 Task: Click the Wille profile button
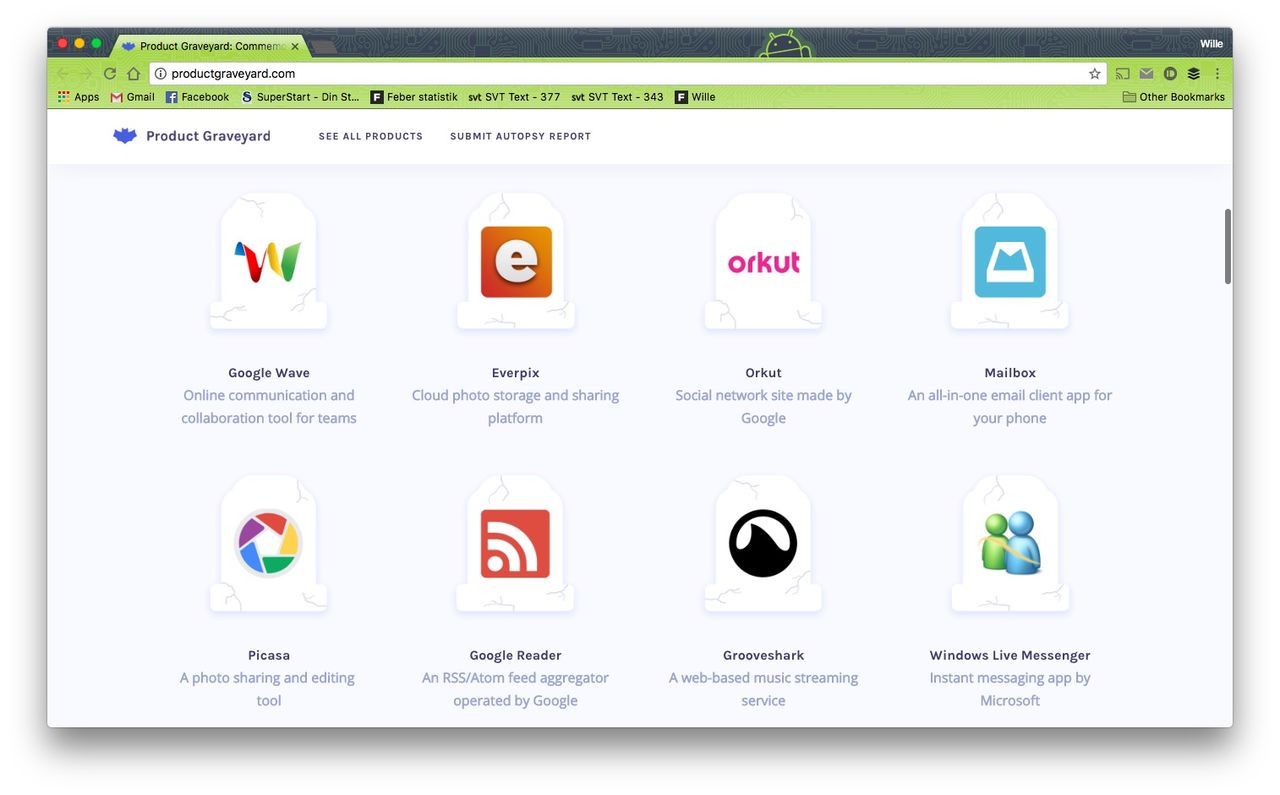pyautogui.click(x=1211, y=44)
